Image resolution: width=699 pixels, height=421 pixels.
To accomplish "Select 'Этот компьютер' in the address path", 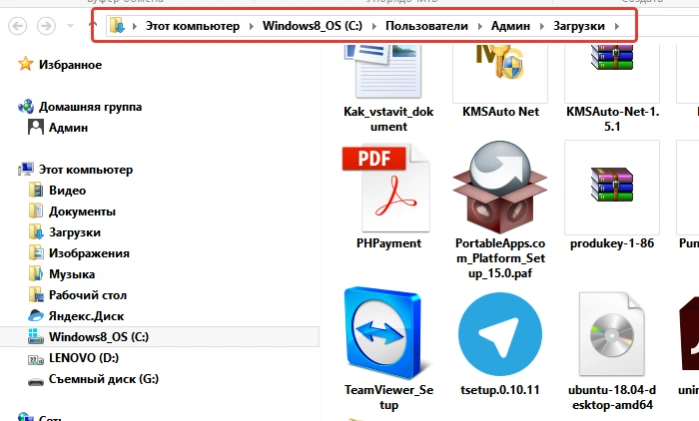I will tap(193, 26).
